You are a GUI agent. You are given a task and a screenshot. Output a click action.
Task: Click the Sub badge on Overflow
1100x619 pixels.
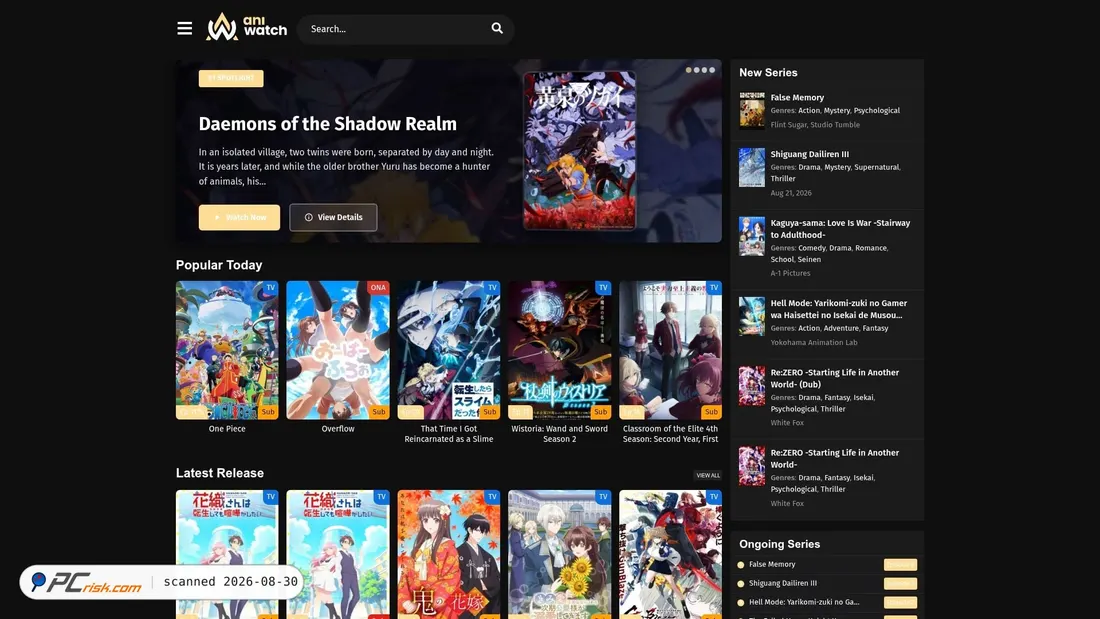tap(379, 412)
